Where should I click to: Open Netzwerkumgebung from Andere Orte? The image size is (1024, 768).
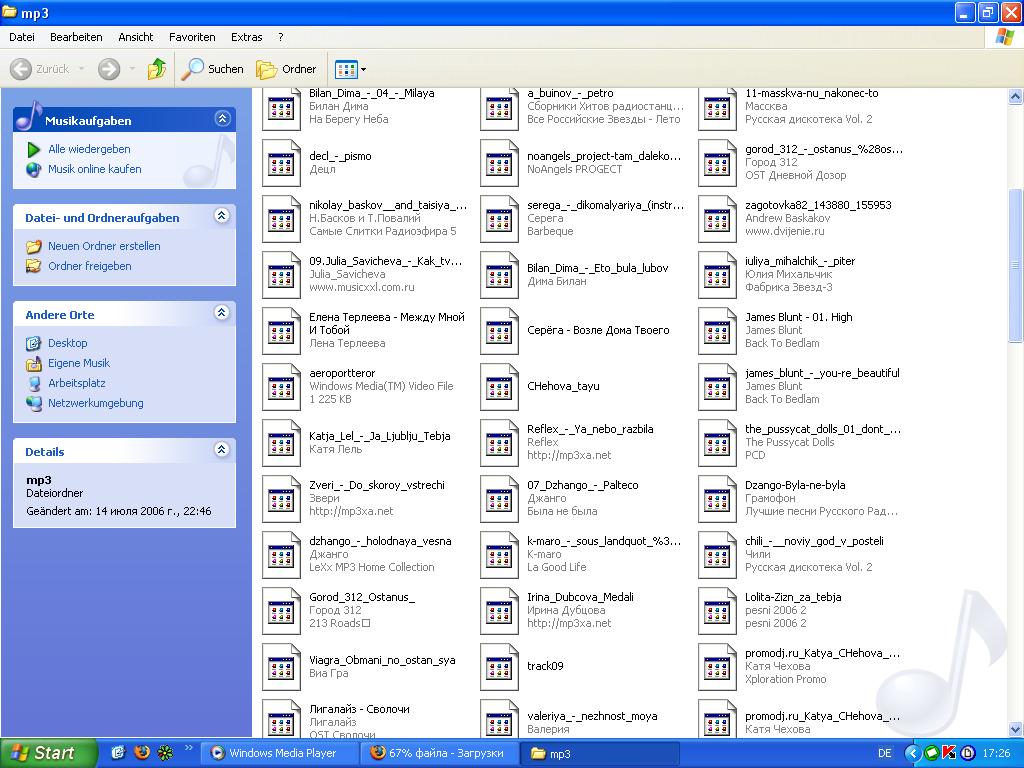pyautogui.click(x=95, y=404)
